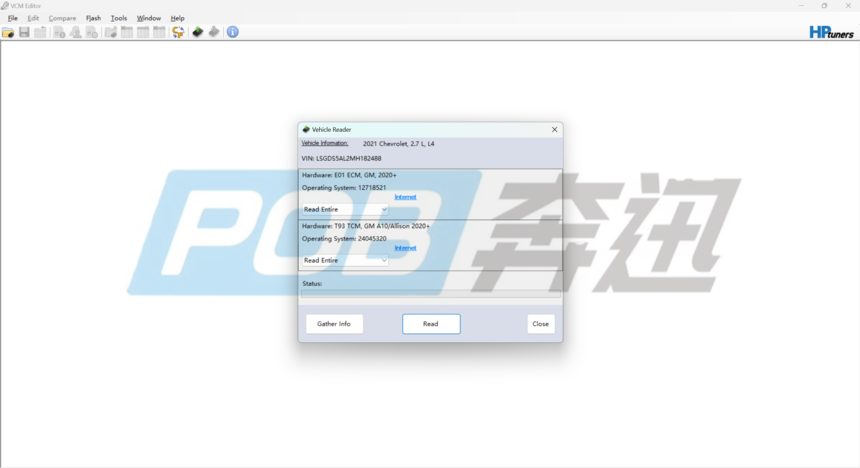Click the Internet link under T93 TCM

click(405, 248)
